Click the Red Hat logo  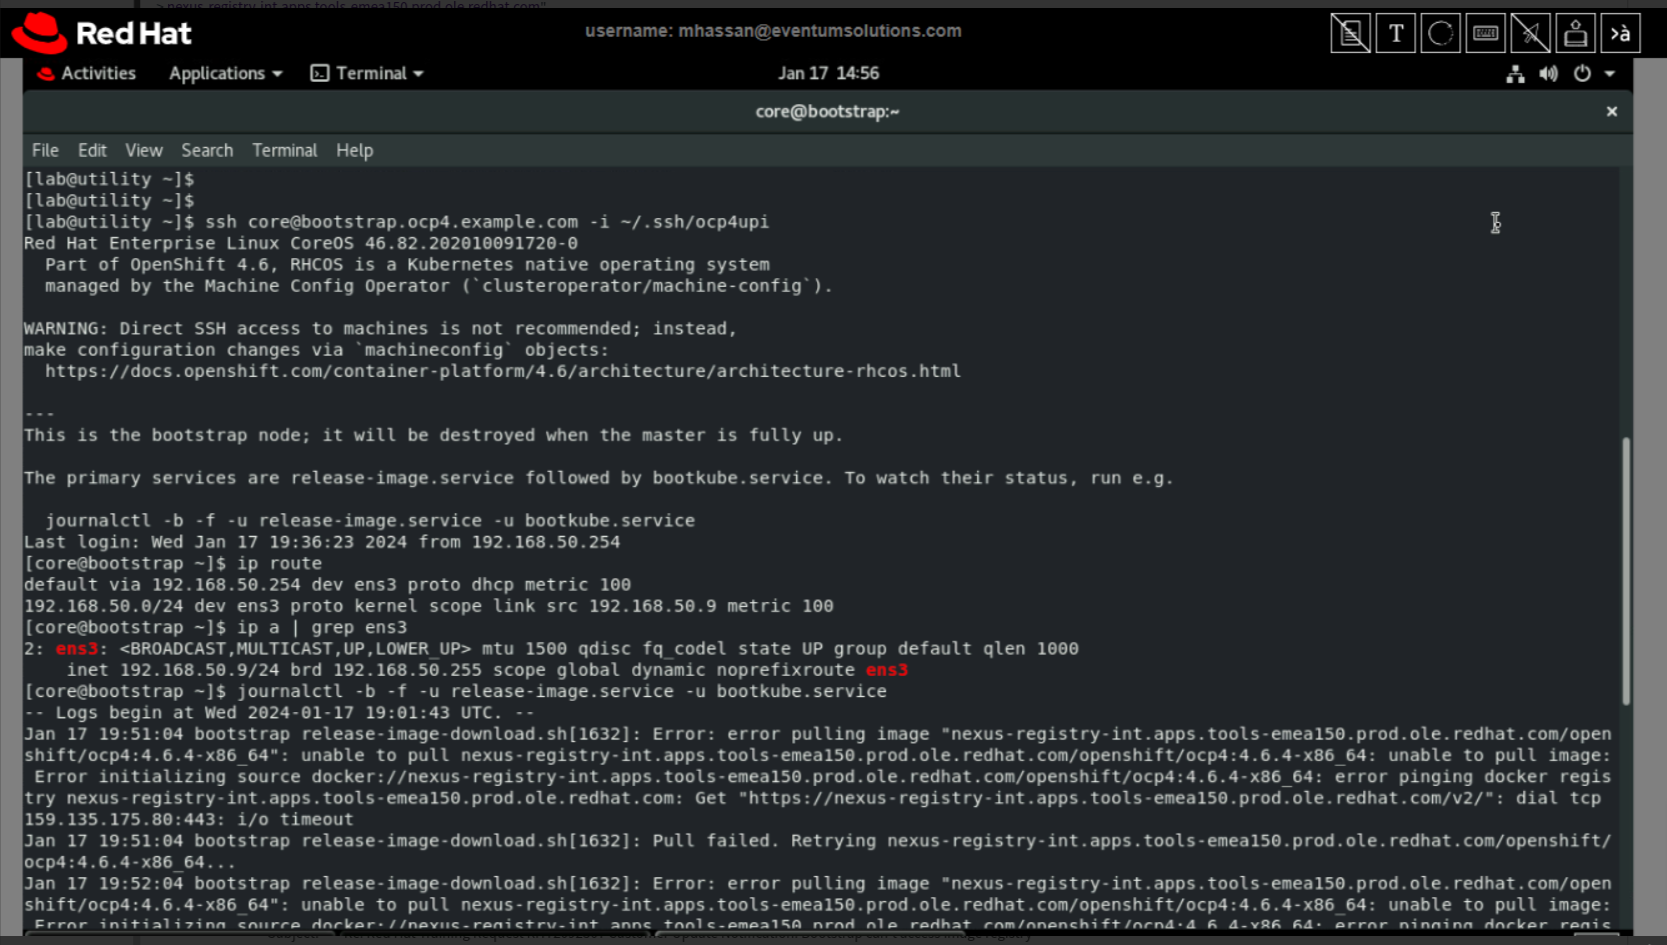tap(102, 33)
